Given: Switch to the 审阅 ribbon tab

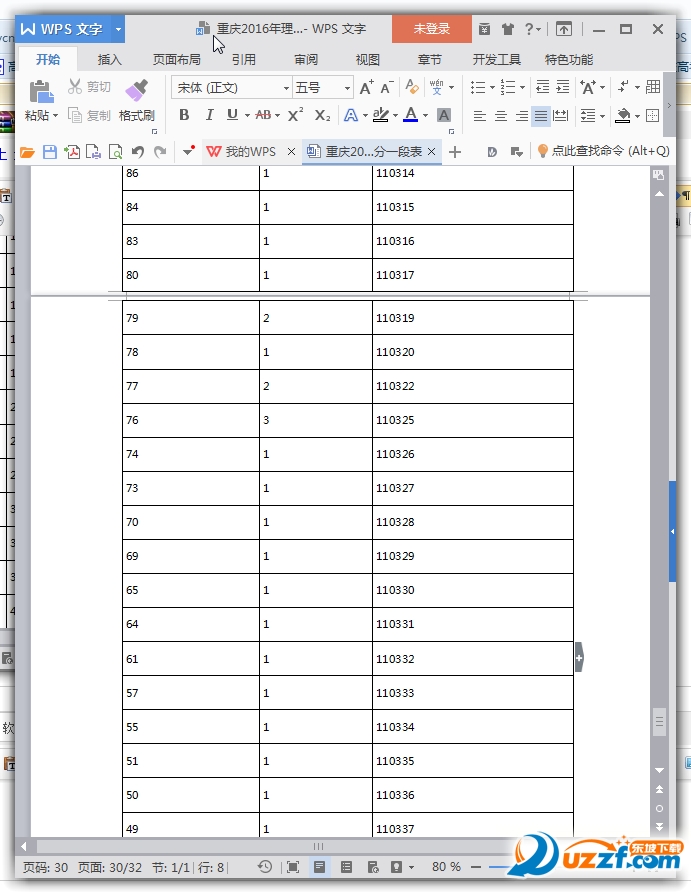Looking at the screenshot, I should coord(306,59).
